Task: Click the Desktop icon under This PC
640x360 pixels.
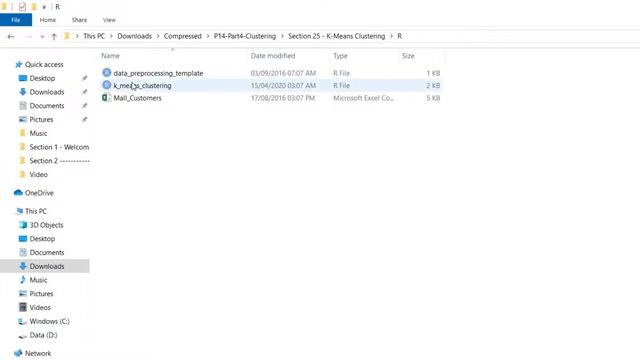Action: (x=23, y=238)
